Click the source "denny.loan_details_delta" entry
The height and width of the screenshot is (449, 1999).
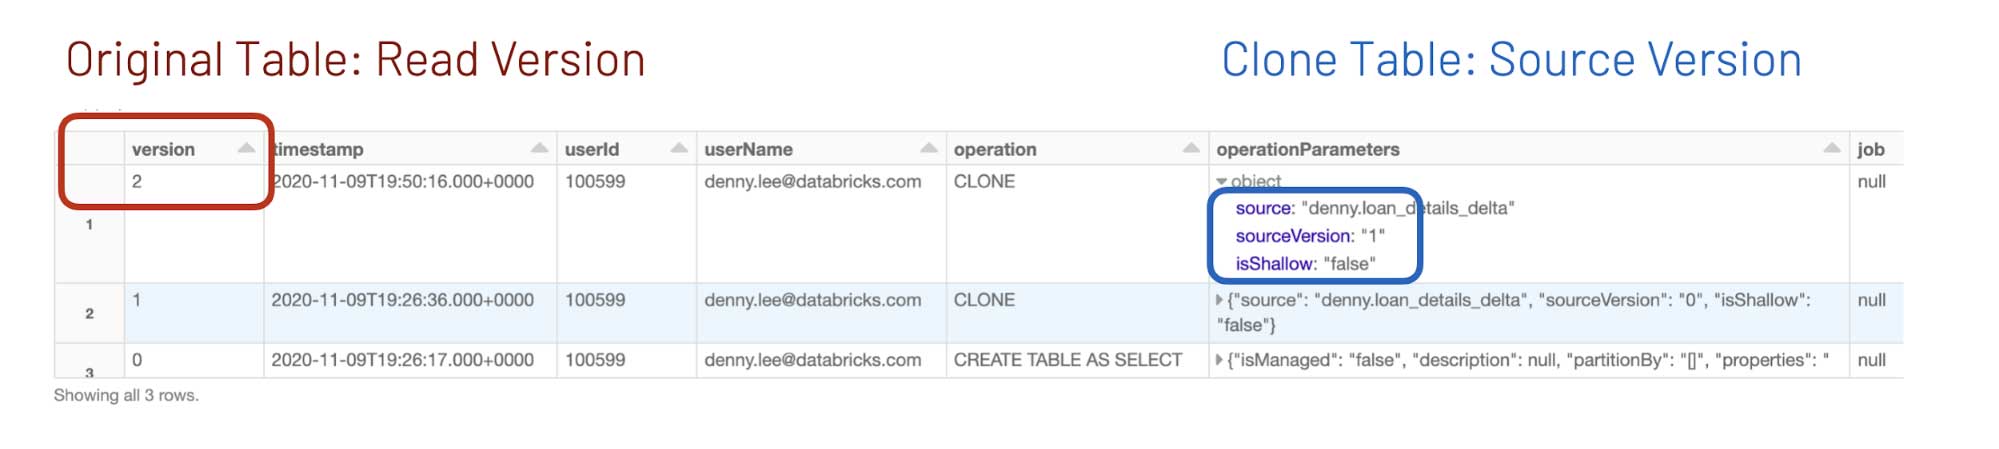pos(1374,208)
